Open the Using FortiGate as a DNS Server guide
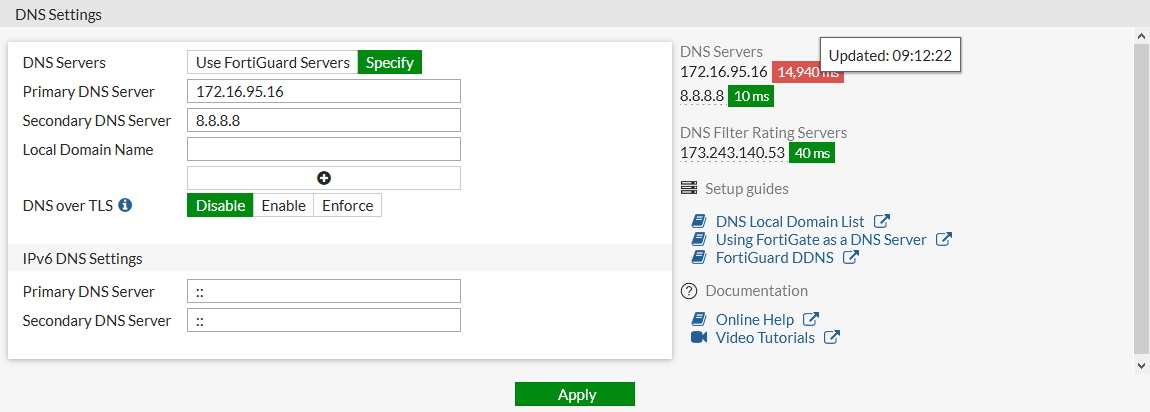 [820, 240]
